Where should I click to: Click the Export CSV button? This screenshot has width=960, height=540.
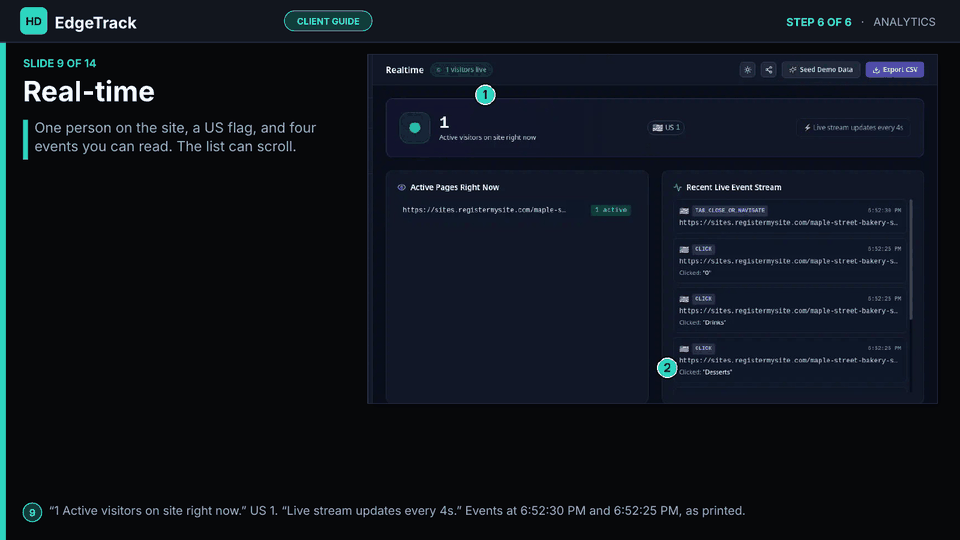(895, 70)
